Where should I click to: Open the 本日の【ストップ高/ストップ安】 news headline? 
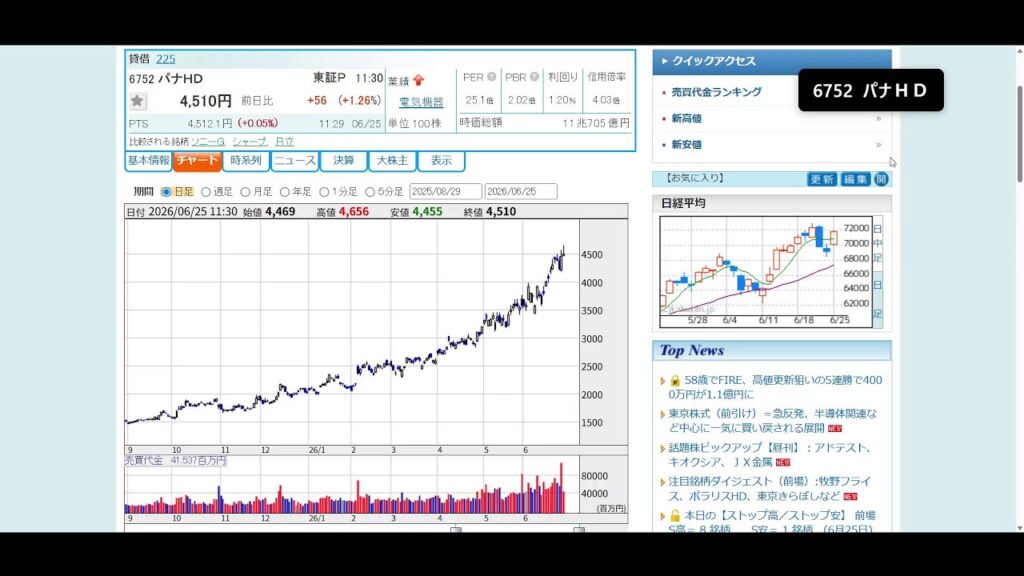click(x=773, y=522)
